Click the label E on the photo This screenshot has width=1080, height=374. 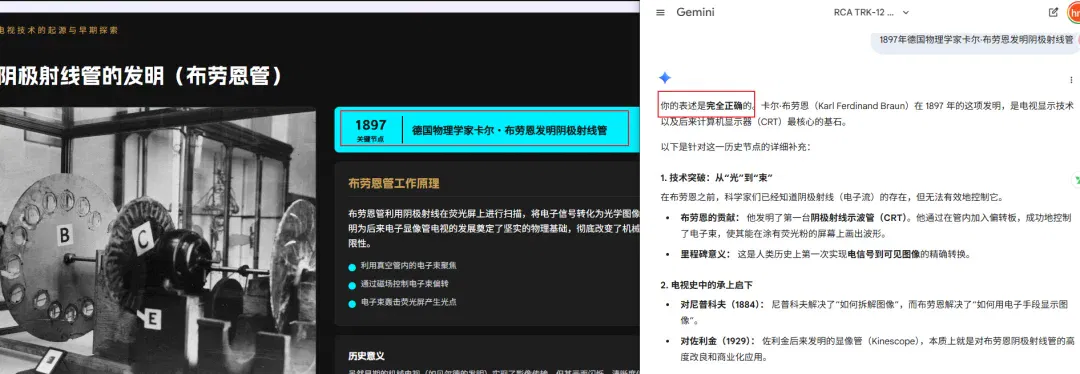152,319
